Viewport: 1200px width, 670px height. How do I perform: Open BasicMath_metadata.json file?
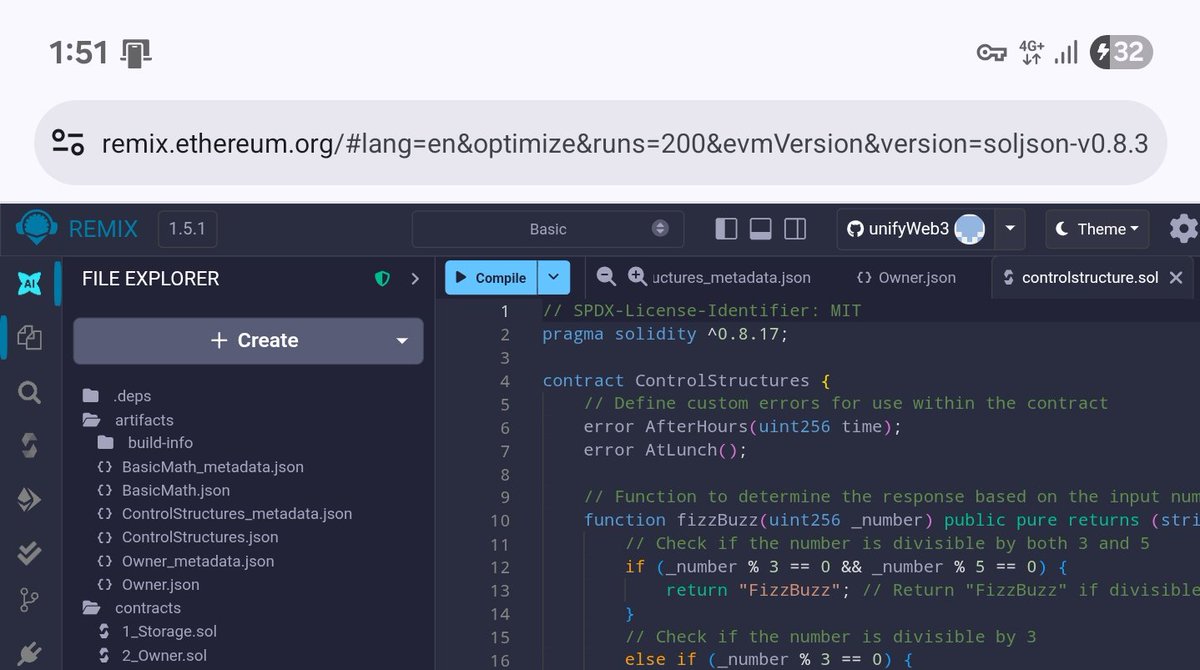point(212,467)
